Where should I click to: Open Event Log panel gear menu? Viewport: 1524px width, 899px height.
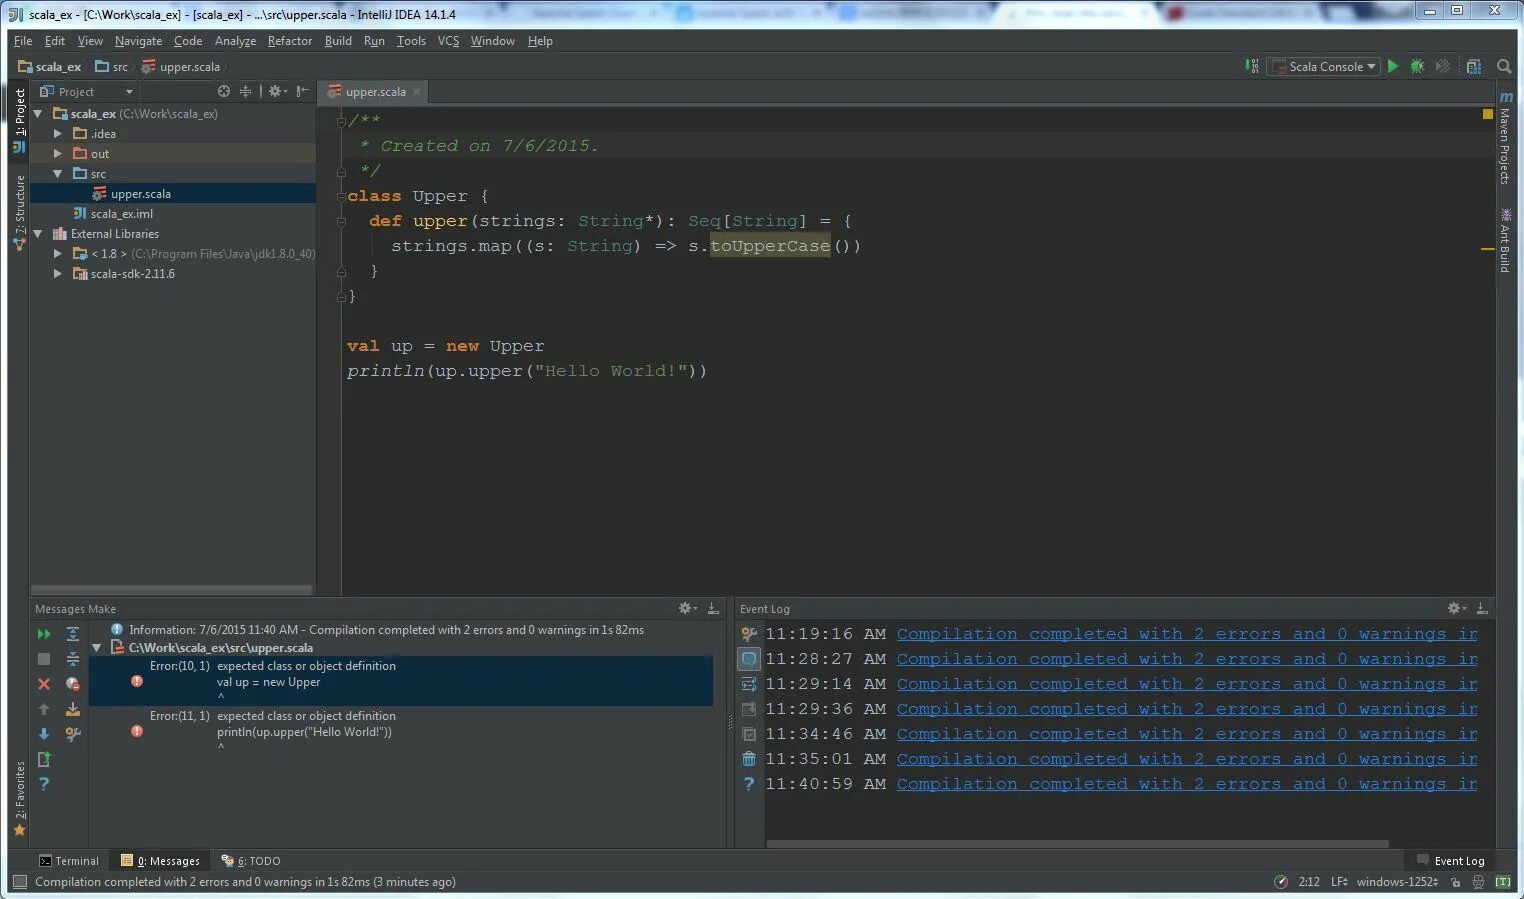[x=1457, y=608]
